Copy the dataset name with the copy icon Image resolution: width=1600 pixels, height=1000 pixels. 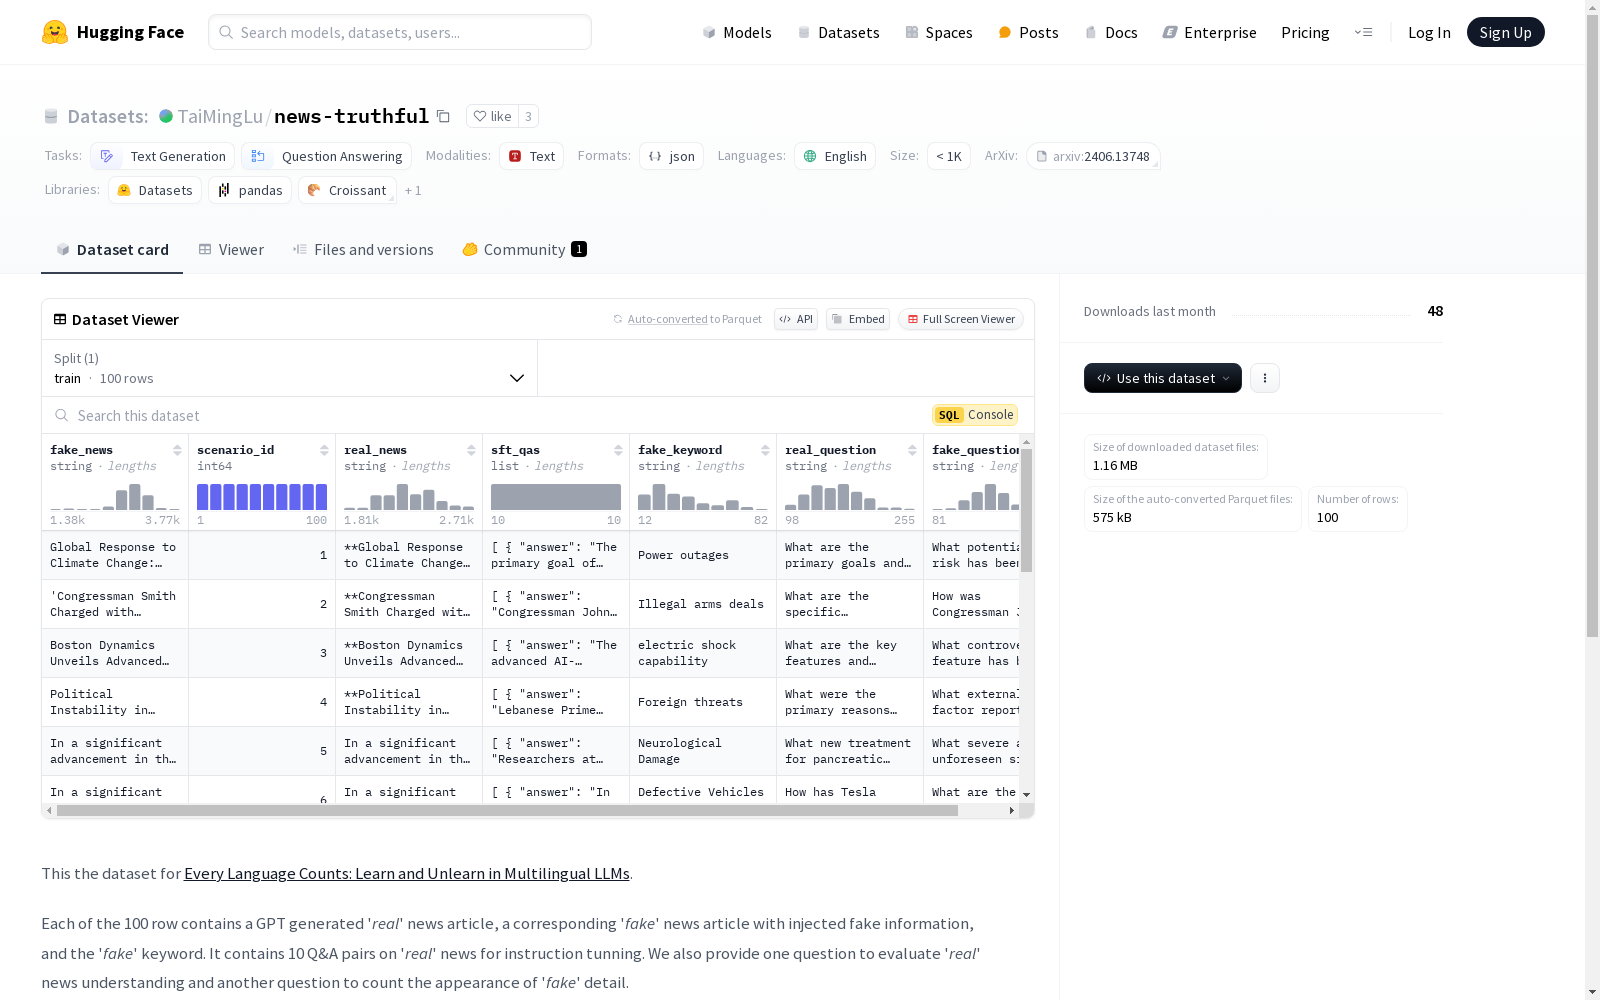click(x=443, y=116)
